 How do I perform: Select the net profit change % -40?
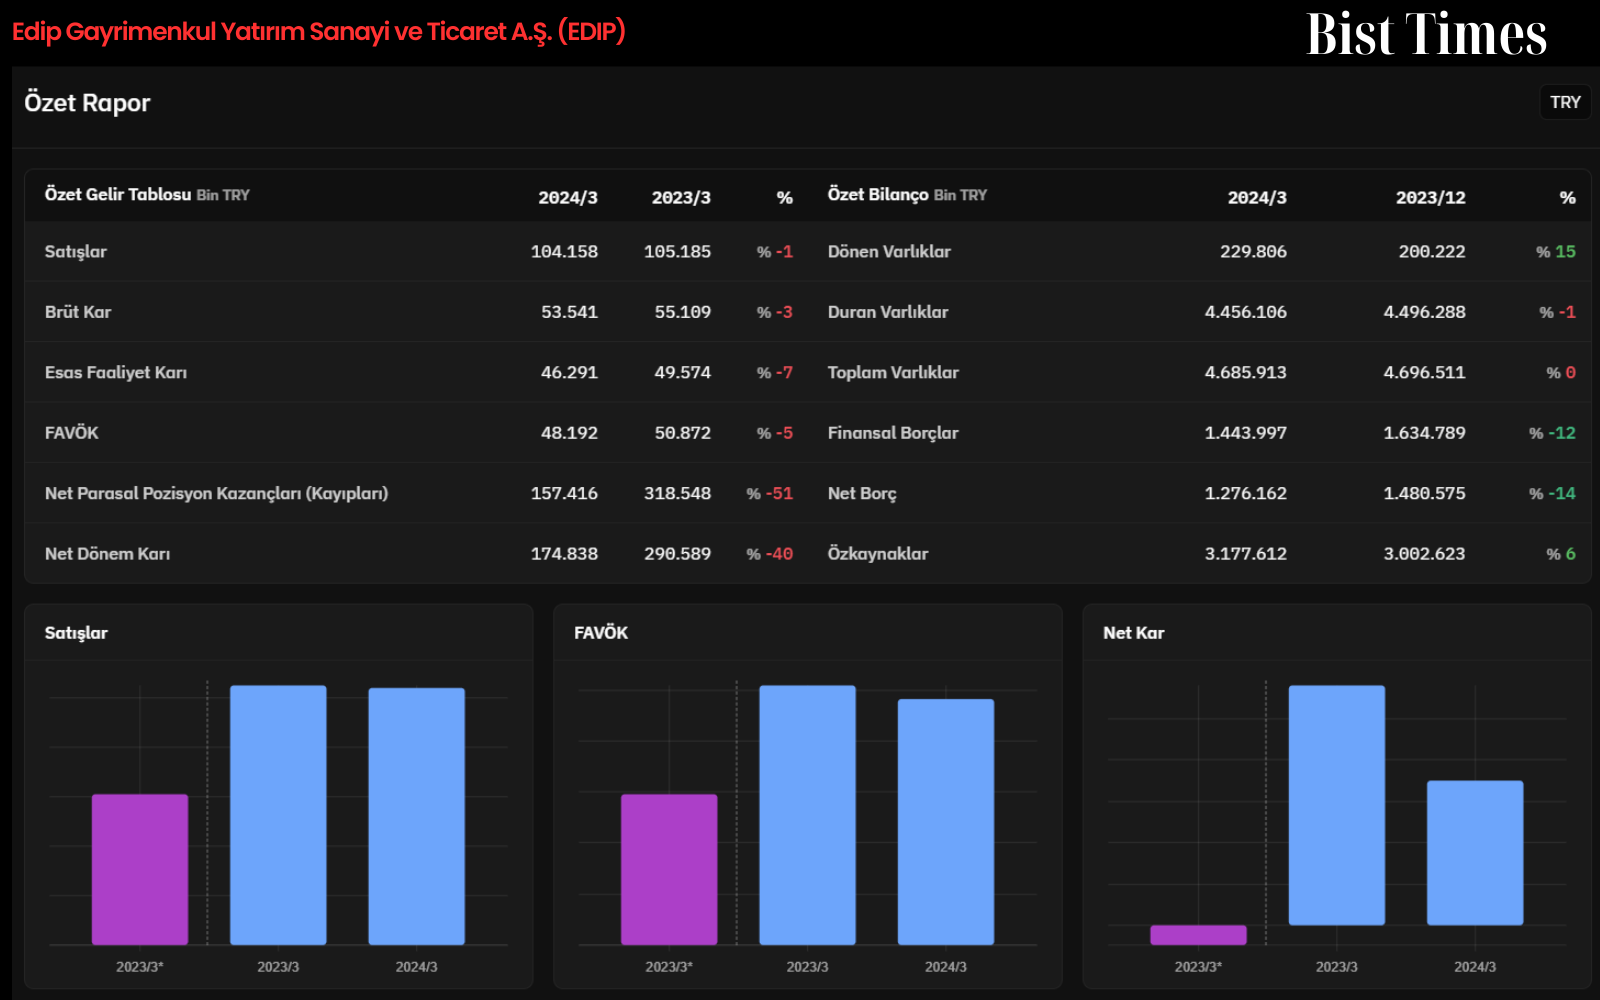[770, 554]
